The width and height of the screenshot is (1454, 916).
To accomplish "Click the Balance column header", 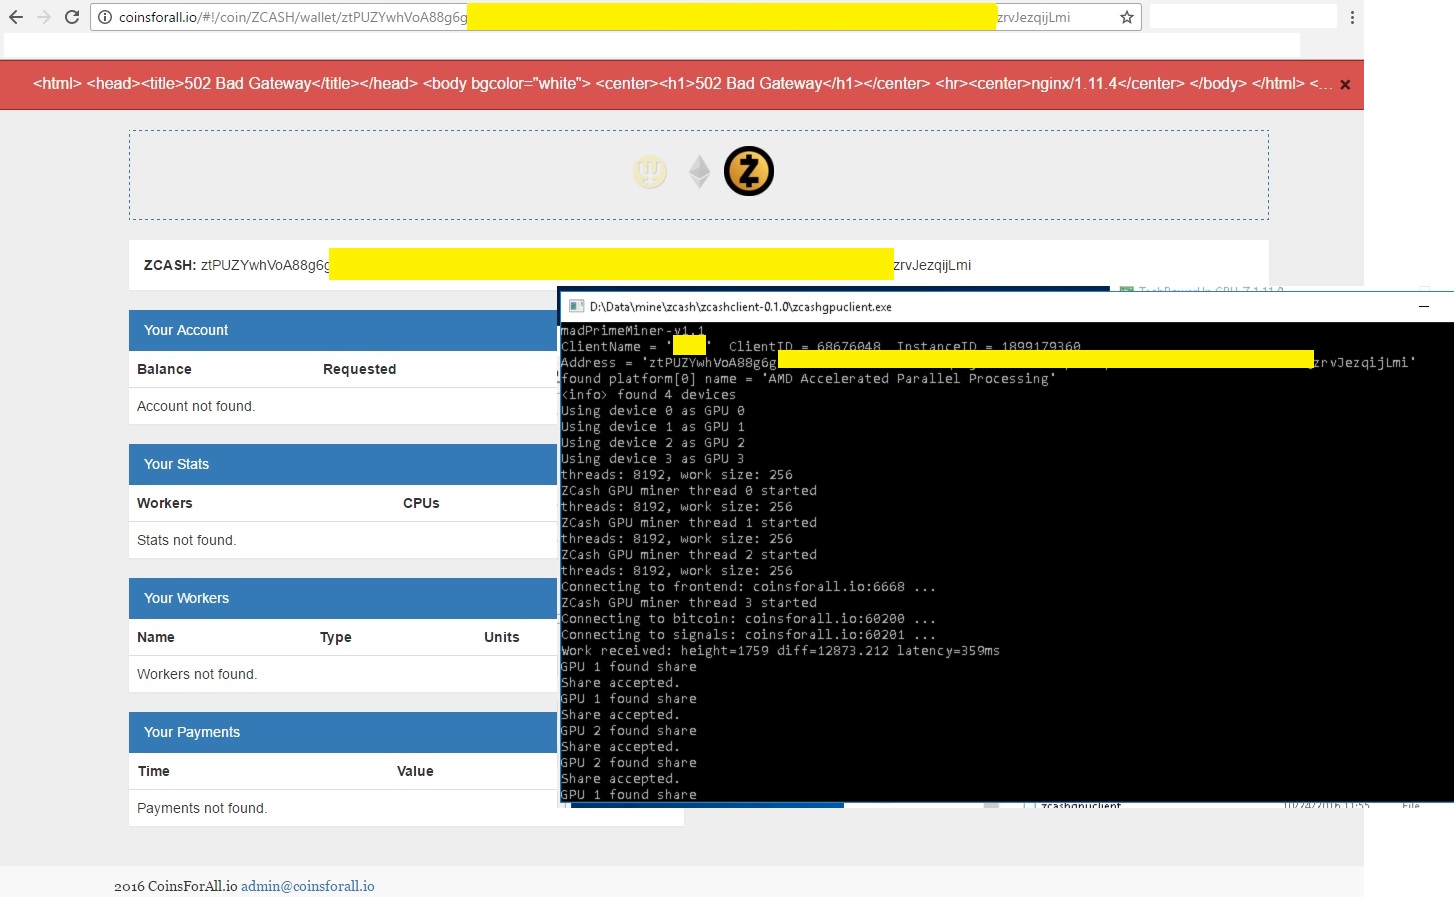I will (164, 369).
